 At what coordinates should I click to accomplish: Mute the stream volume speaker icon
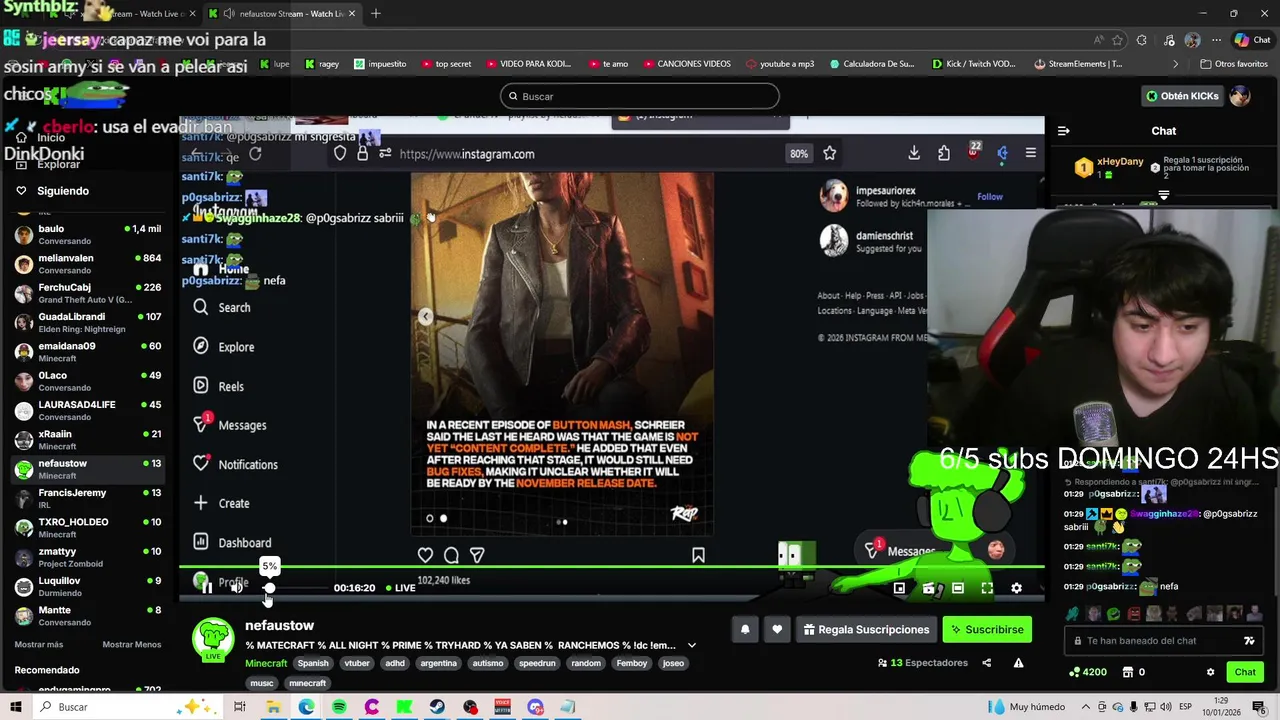[x=237, y=587]
